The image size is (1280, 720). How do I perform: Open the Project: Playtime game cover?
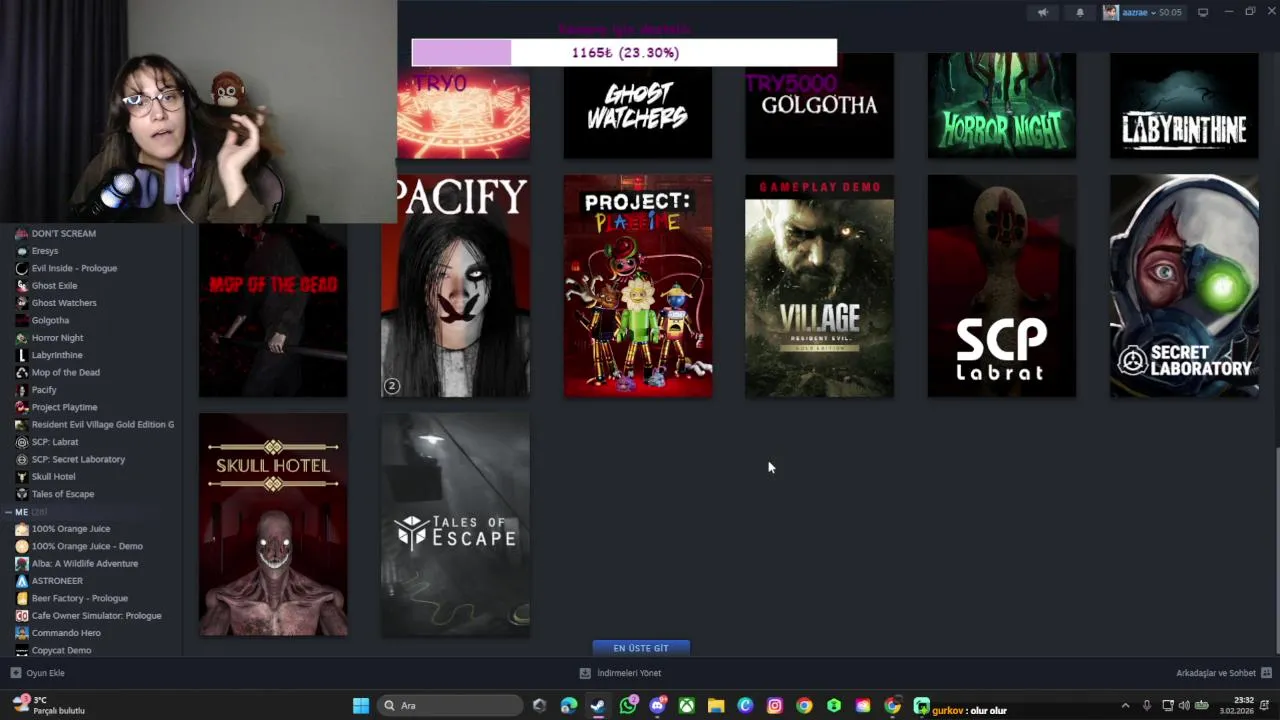pos(638,286)
